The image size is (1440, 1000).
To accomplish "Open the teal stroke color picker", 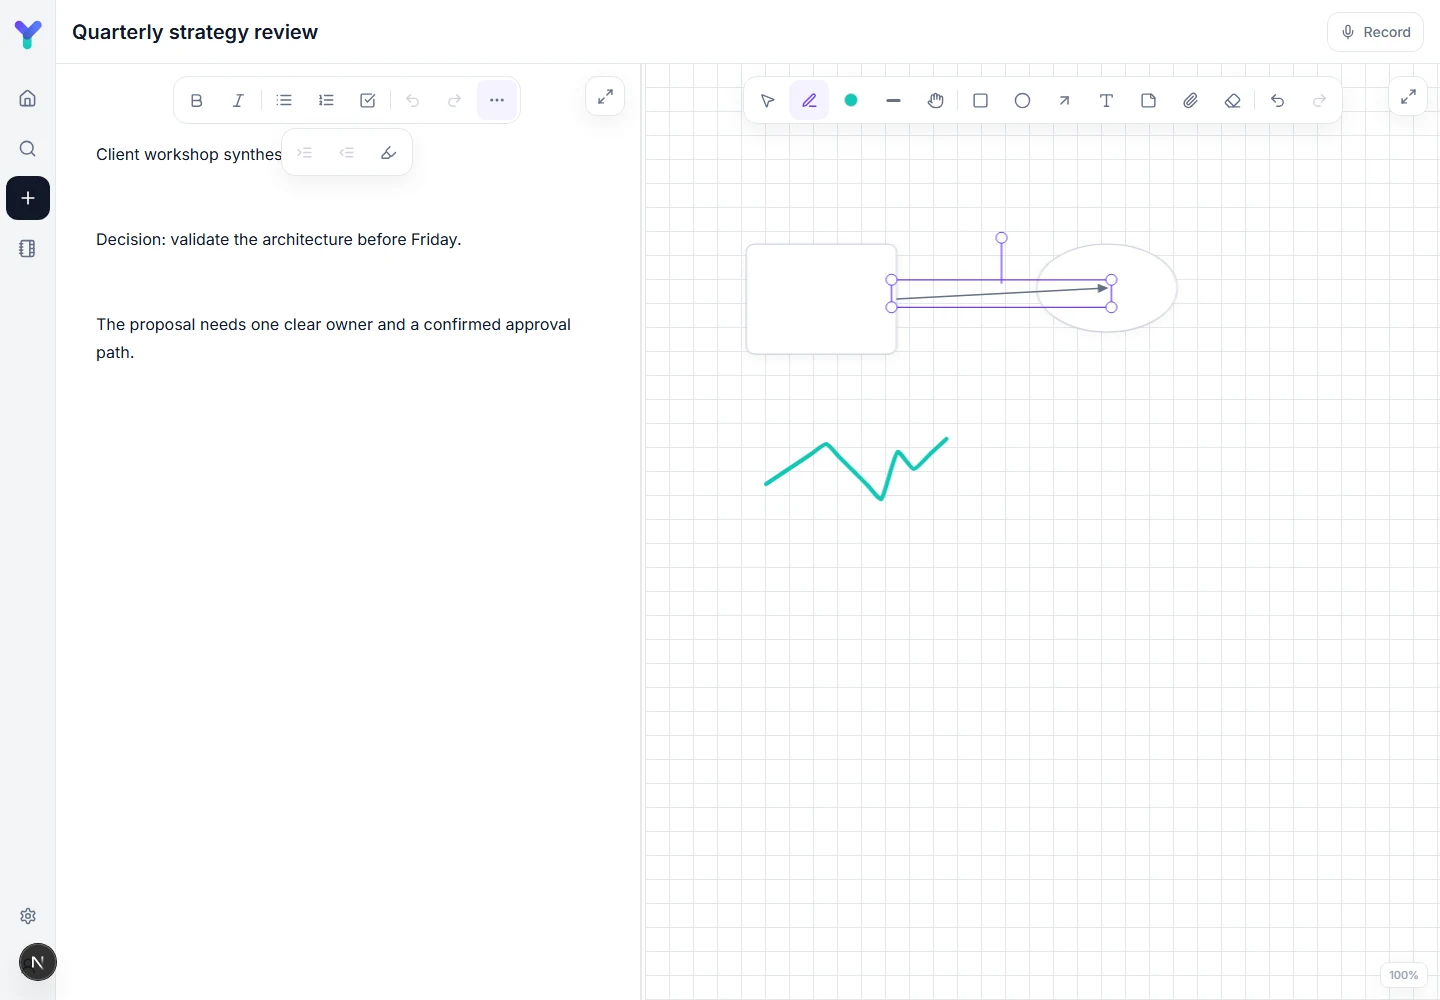I will [851, 100].
